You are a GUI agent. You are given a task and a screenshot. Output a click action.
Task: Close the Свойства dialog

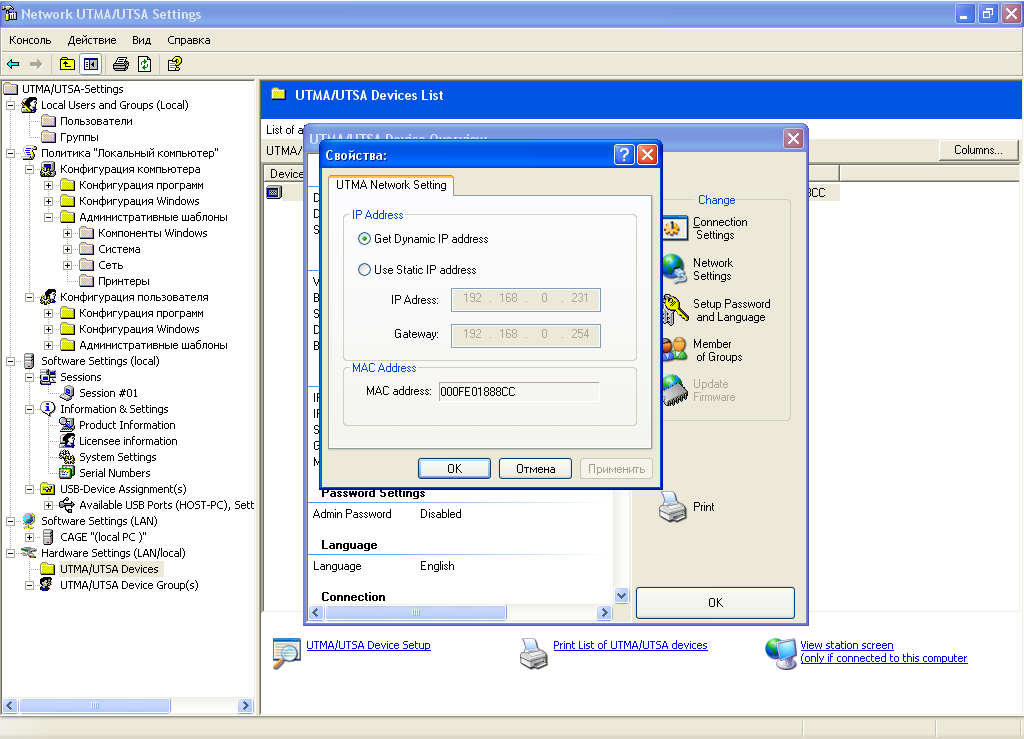[647, 155]
